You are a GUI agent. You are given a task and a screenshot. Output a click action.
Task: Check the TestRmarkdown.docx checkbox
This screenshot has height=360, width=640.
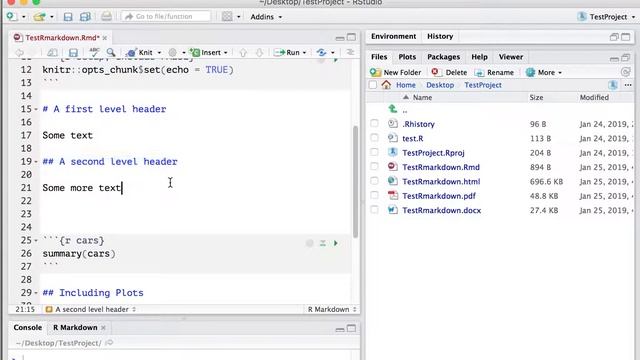click(374, 210)
